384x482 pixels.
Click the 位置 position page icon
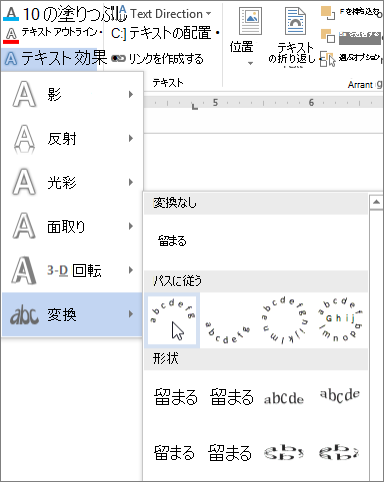point(250,21)
